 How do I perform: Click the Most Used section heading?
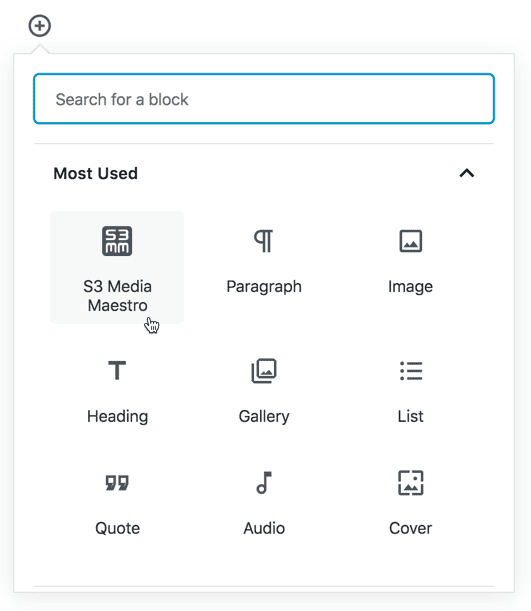click(95, 173)
